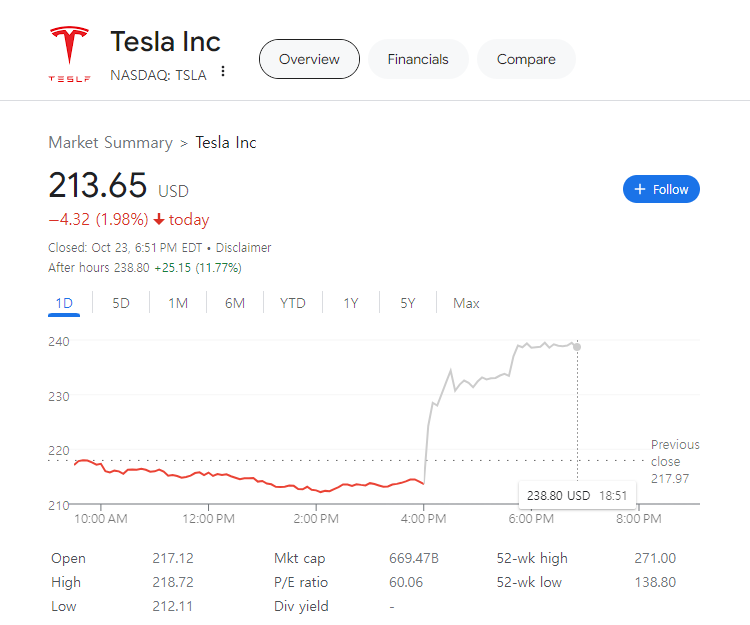The width and height of the screenshot is (750, 625).
Task: Click the Previous close 217.97 label
Action: click(x=675, y=461)
